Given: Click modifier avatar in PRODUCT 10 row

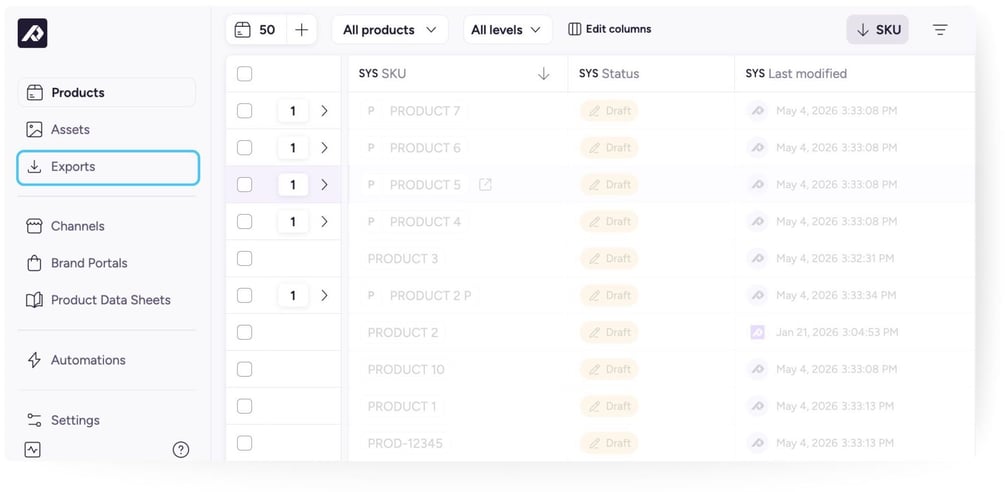Looking at the screenshot, I should click(x=757, y=369).
